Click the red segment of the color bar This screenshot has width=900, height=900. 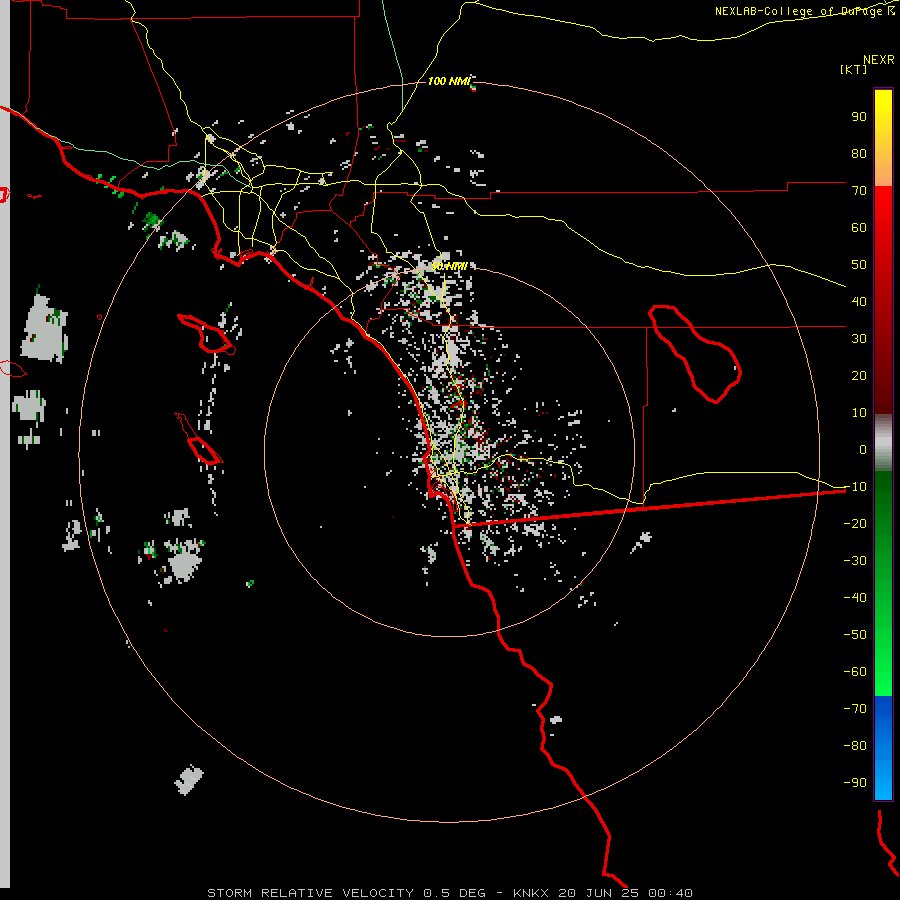click(883, 300)
